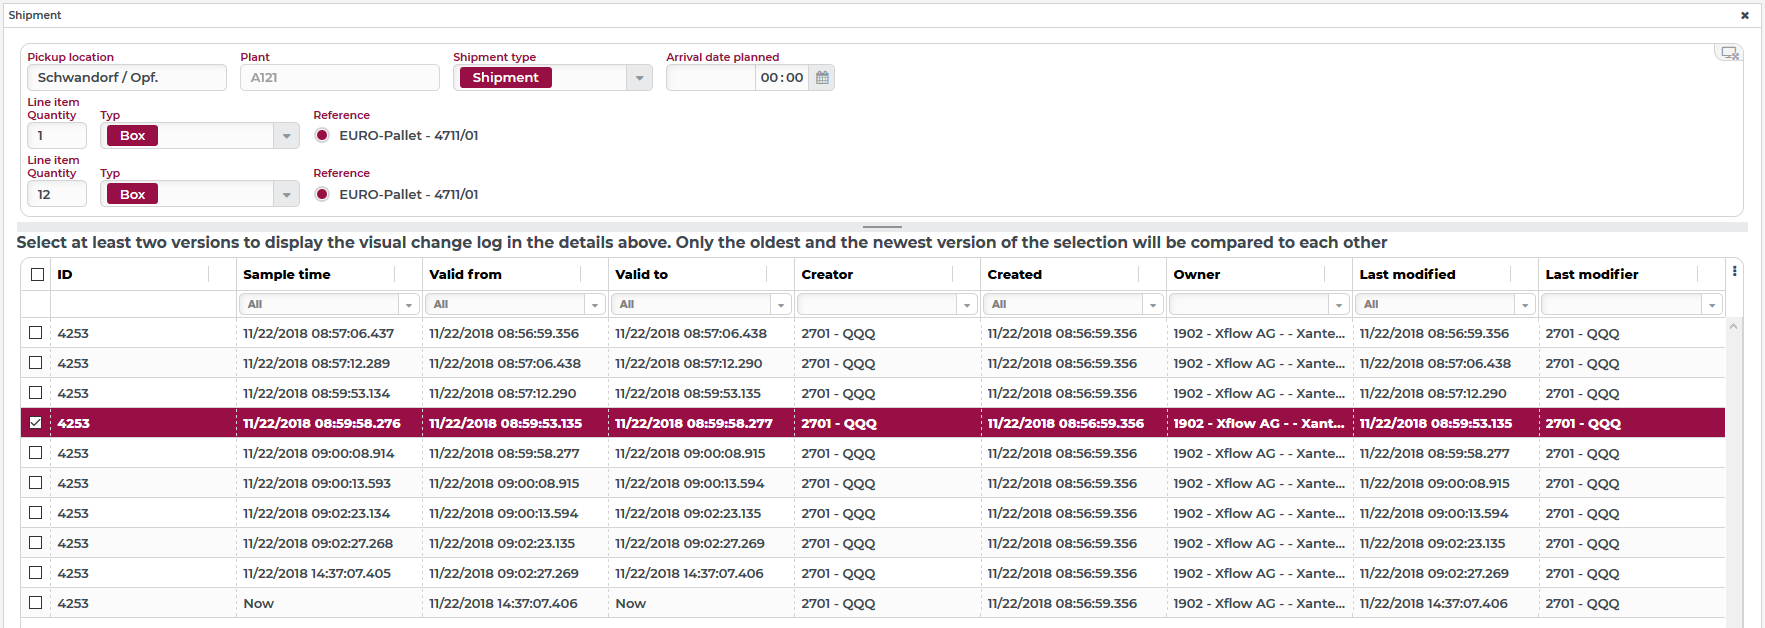Sort by the Created column header

tap(1014, 274)
